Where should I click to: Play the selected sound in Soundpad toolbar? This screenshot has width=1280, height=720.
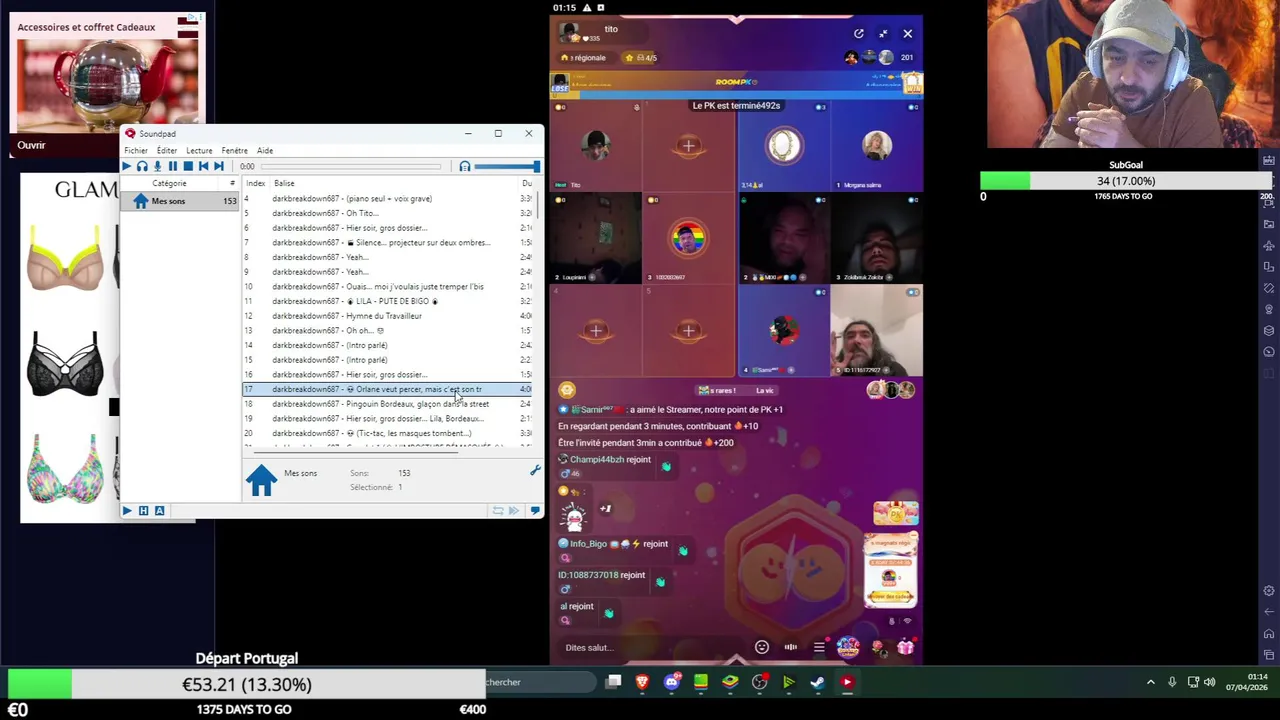pos(127,166)
